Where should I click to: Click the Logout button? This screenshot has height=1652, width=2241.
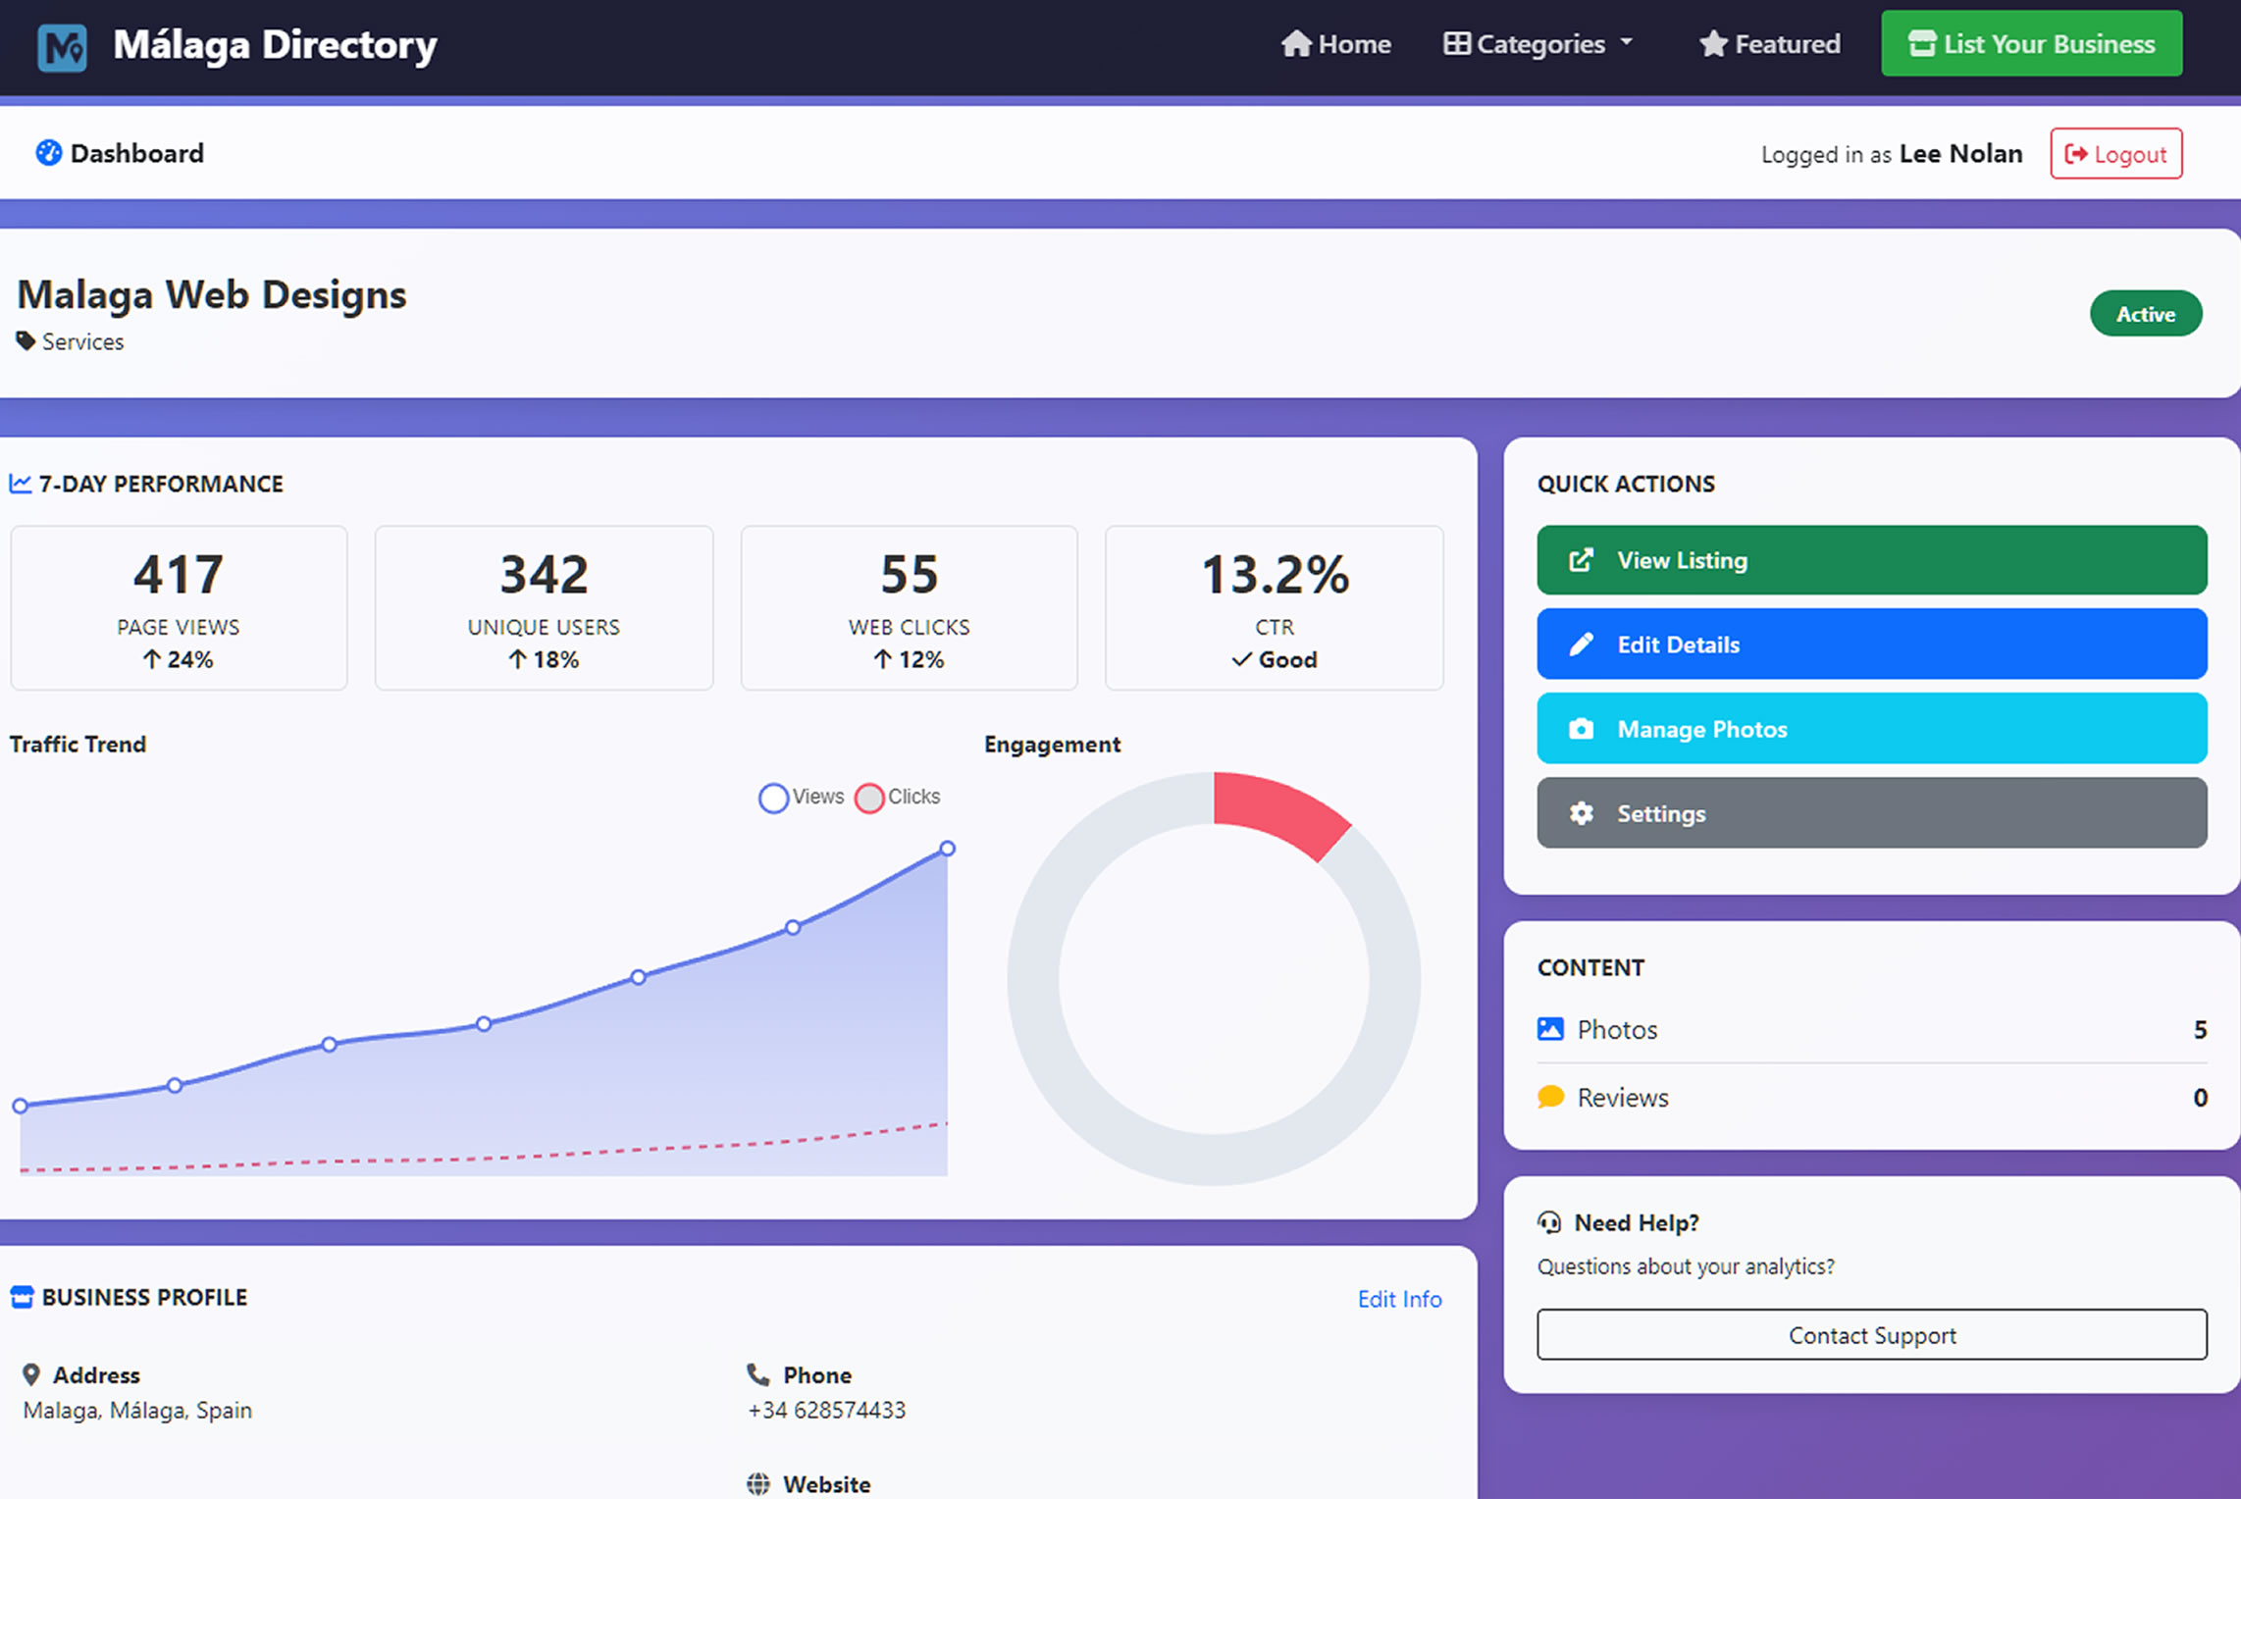coord(2116,154)
